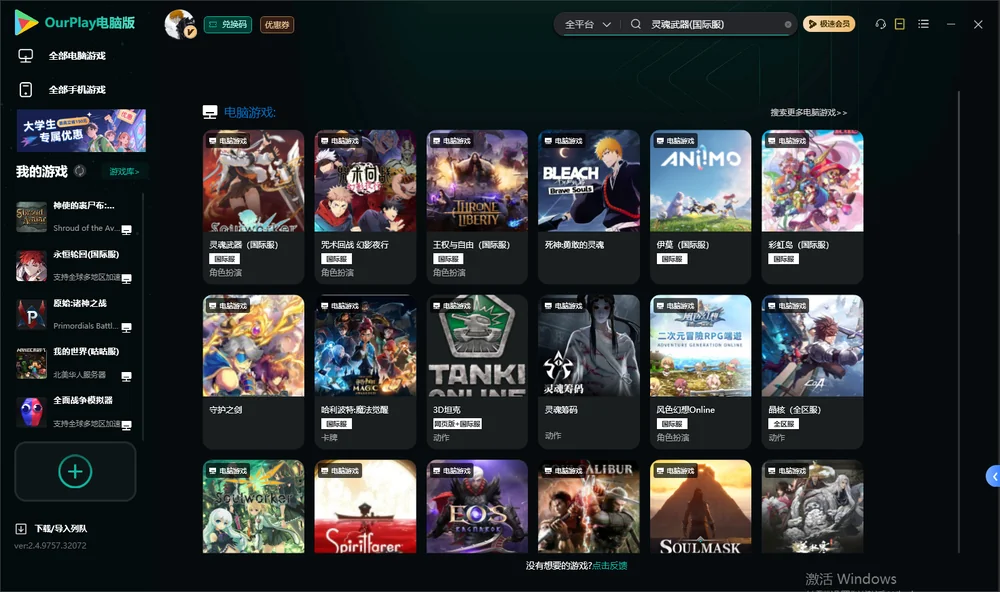Screen dimensions: 1000x592
Task: Open 咒术回战 幻影夜行 game card
Action: pyautogui.click(x=365, y=207)
